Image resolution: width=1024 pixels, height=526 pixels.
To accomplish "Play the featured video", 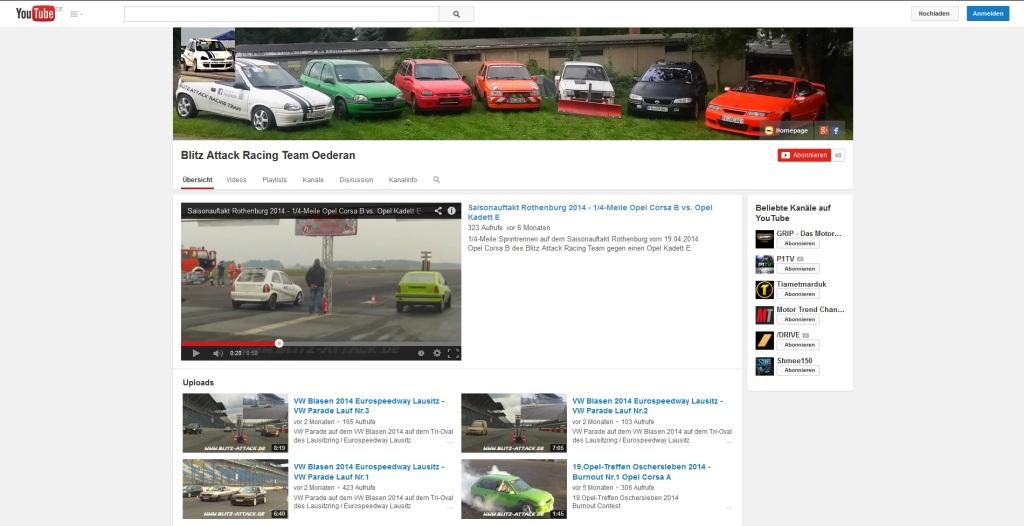I will coord(195,353).
